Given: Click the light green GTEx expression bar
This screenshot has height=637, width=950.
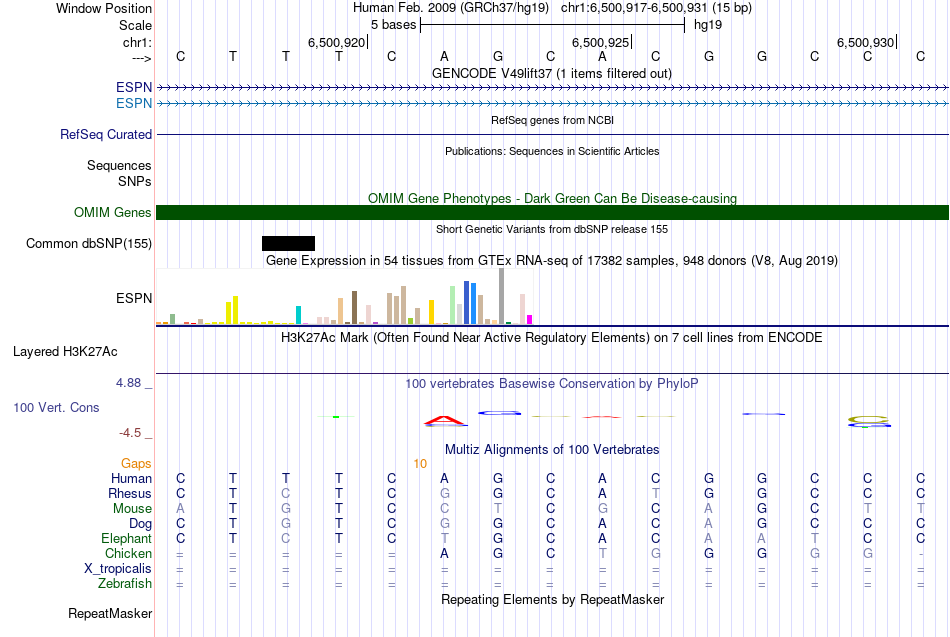Looking at the screenshot, I should pyautogui.click(x=453, y=305).
